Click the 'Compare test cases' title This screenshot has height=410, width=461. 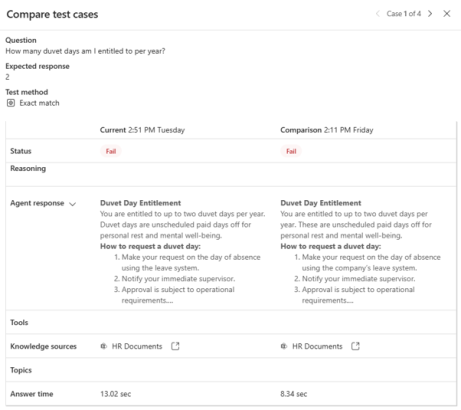52,14
